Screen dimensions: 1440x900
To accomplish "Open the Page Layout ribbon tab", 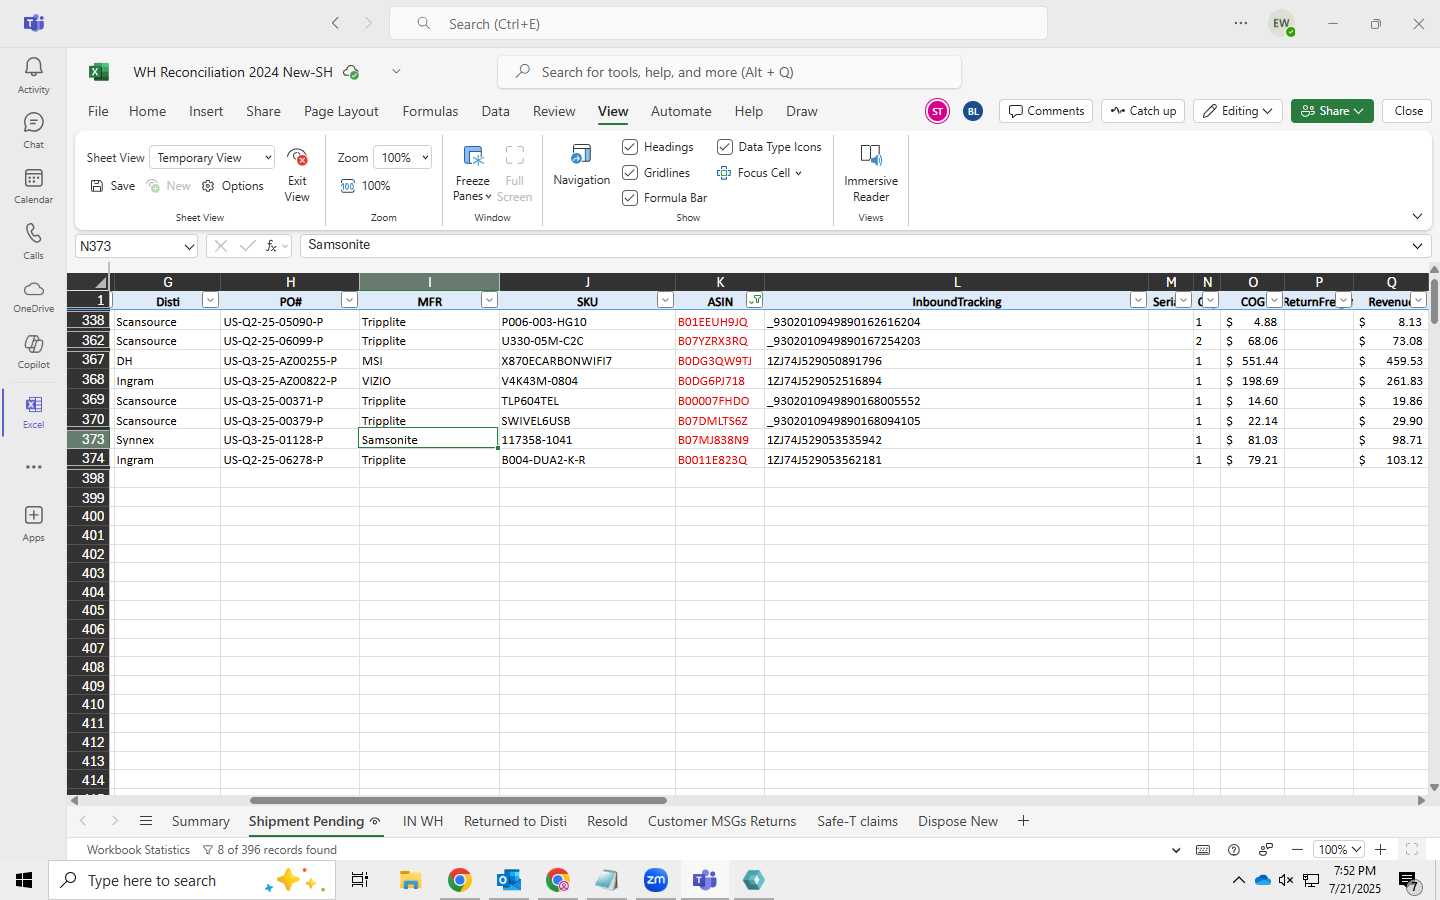I will coord(341,111).
